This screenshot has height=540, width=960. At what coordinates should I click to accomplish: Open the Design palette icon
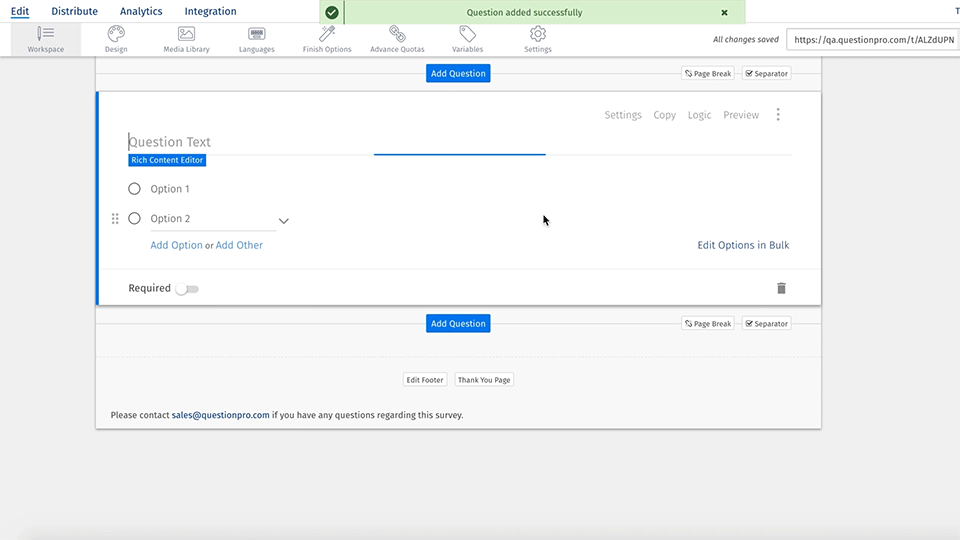point(116,34)
